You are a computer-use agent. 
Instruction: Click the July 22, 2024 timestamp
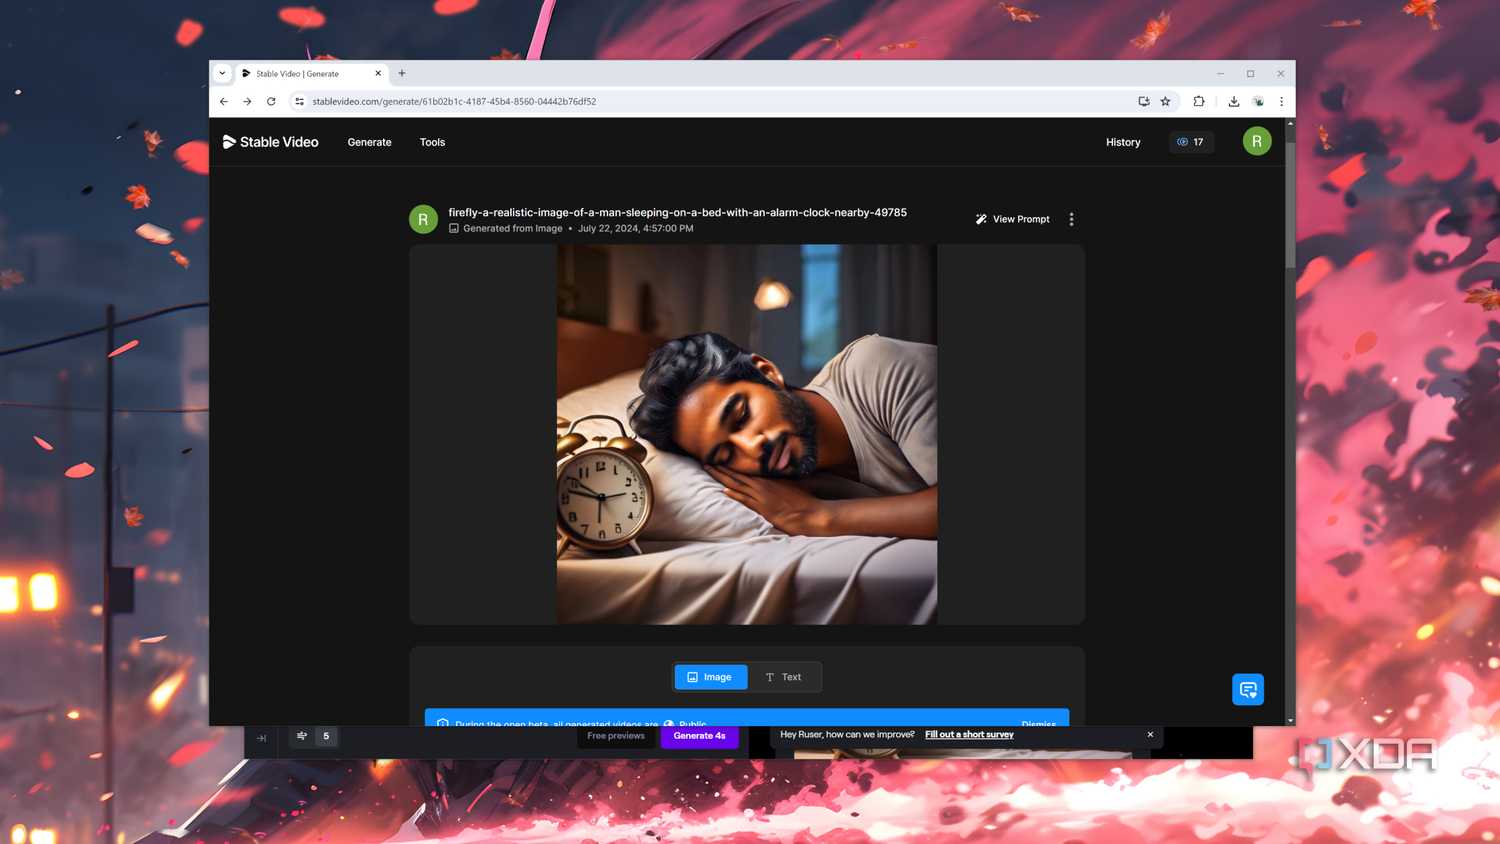[x=635, y=228]
